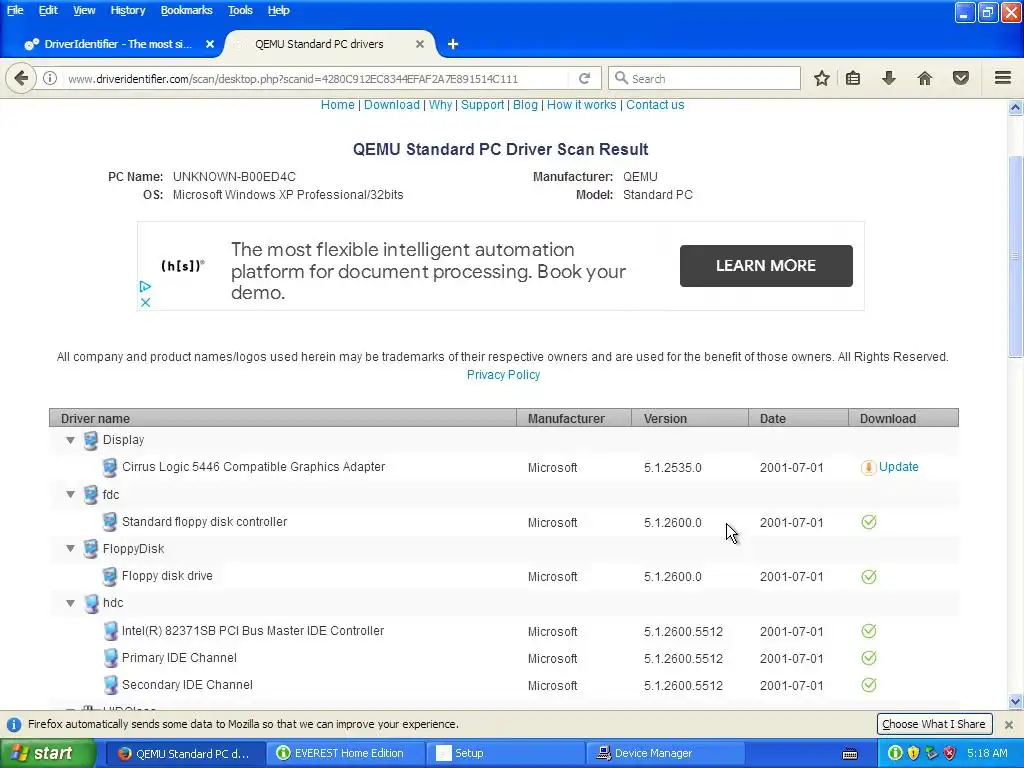
Task: Click Update link for Cirrus Logic driver
Action: pyautogui.click(x=899, y=467)
